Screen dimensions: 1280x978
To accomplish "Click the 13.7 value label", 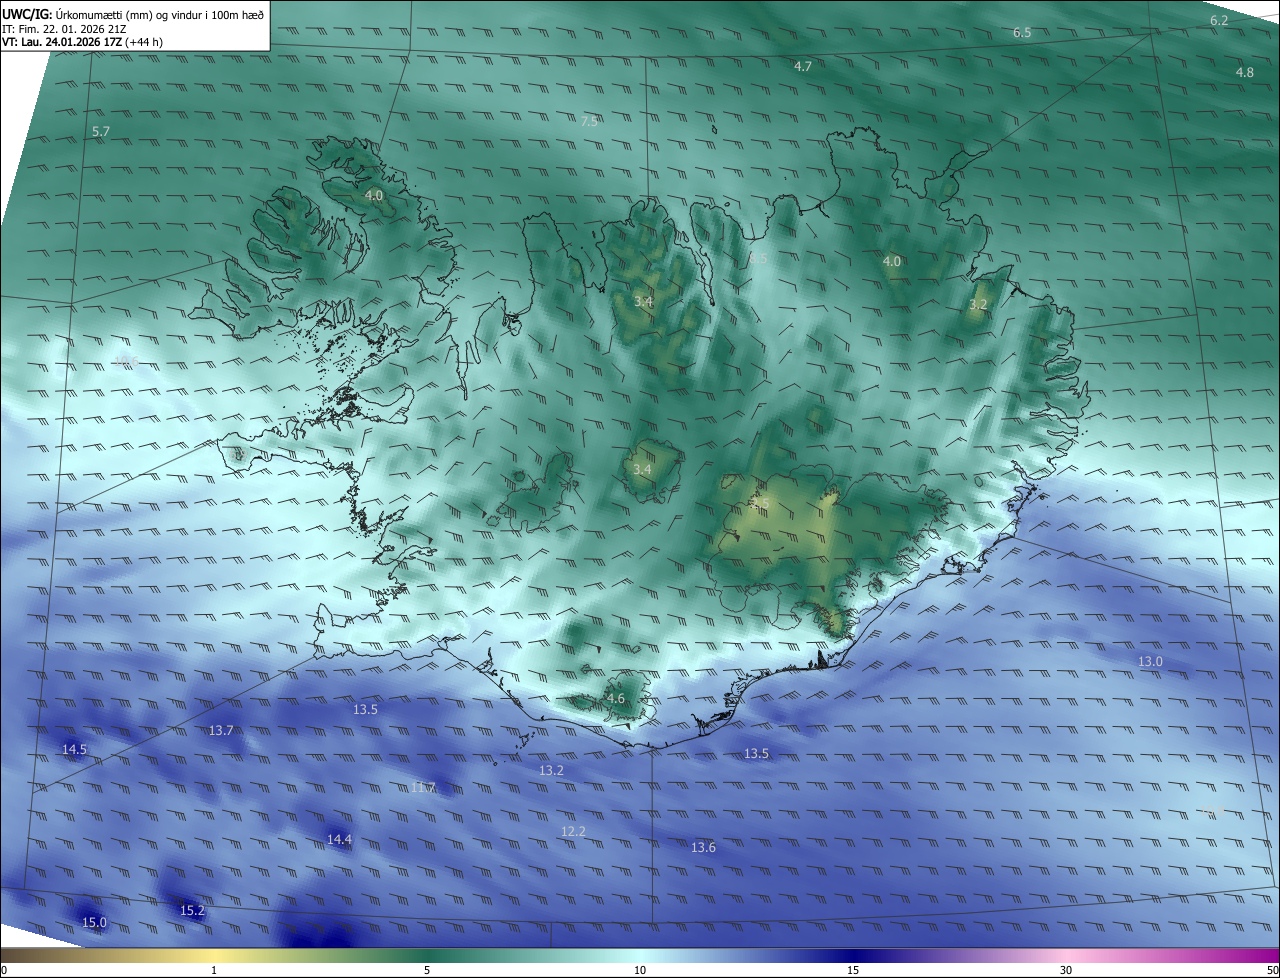I will 221,730.
